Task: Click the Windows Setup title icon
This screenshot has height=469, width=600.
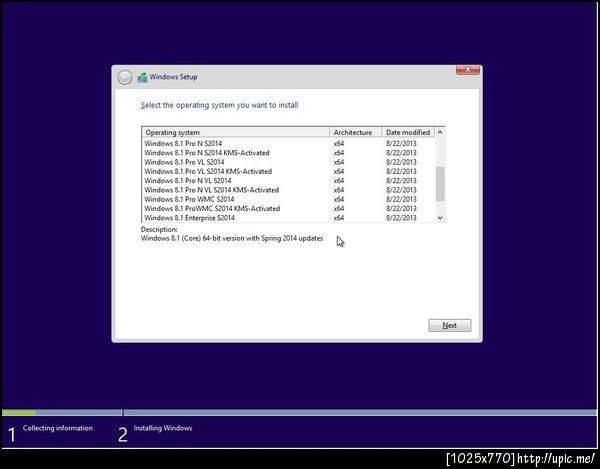Action: 142,78
